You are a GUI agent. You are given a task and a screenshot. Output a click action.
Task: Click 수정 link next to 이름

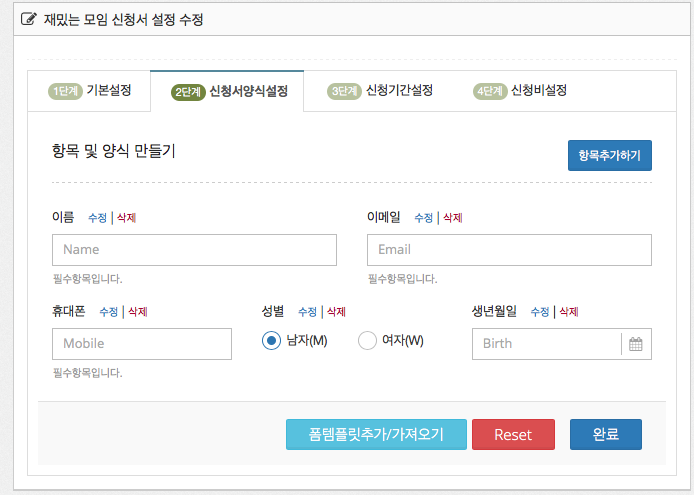[x=97, y=218]
